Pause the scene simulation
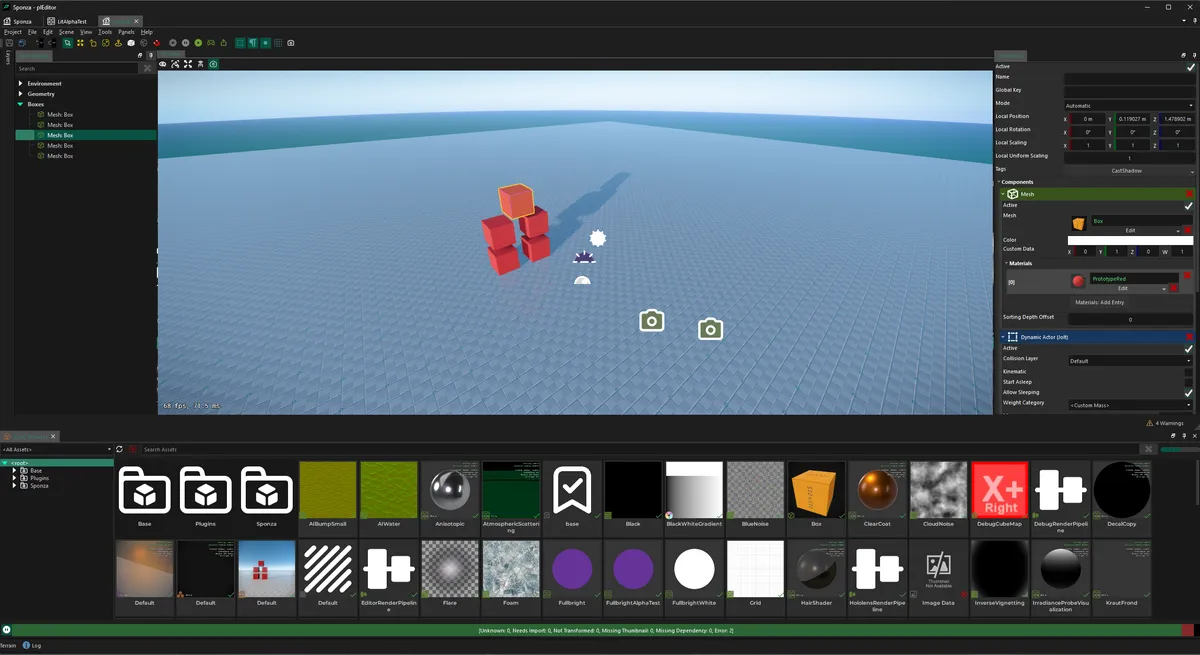The height and width of the screenshot is (655, 1200). tap(185, 43)
